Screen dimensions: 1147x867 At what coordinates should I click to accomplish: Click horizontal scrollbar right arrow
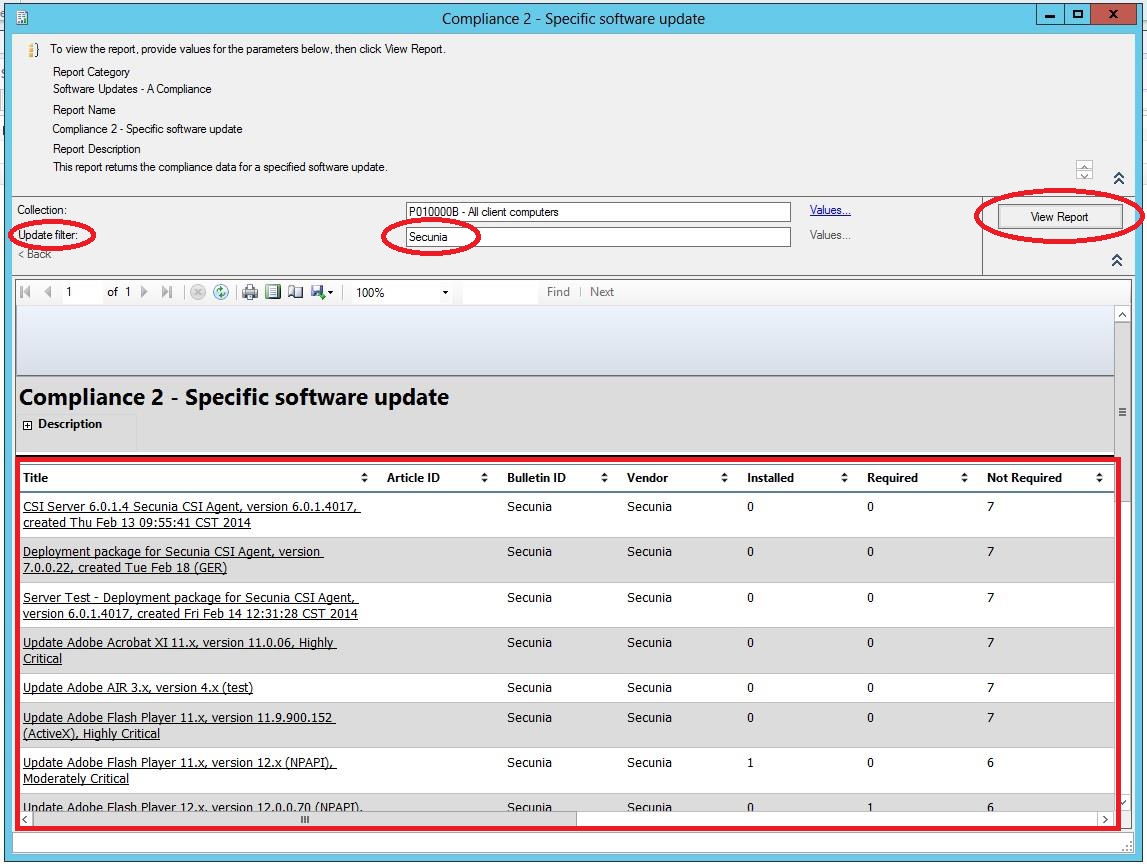(x=1105, y=819)
